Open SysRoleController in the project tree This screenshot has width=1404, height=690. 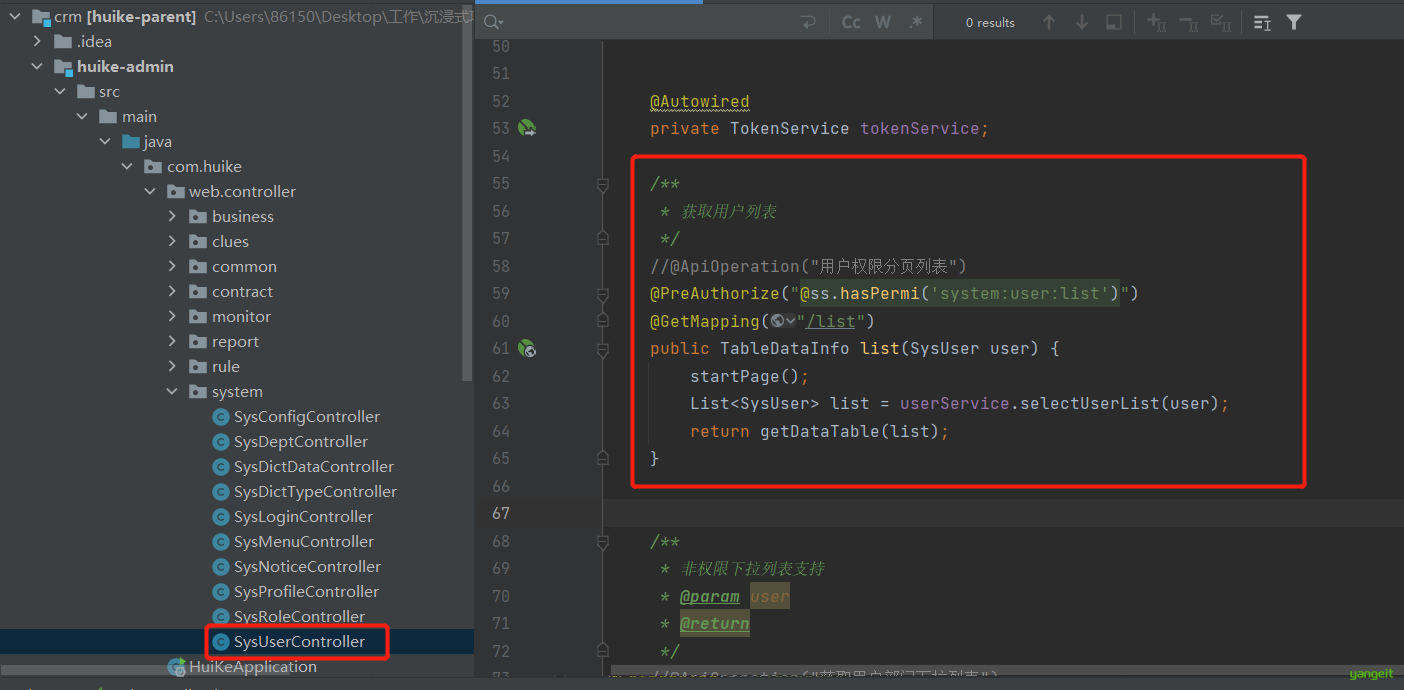(299, 617)
